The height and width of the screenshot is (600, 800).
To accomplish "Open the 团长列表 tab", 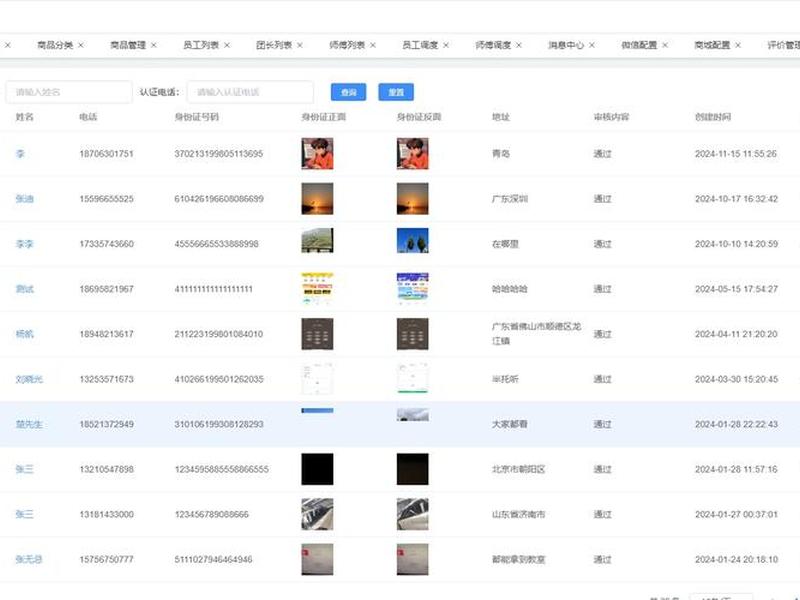I will pyautogui.click(x=274, y=45).
